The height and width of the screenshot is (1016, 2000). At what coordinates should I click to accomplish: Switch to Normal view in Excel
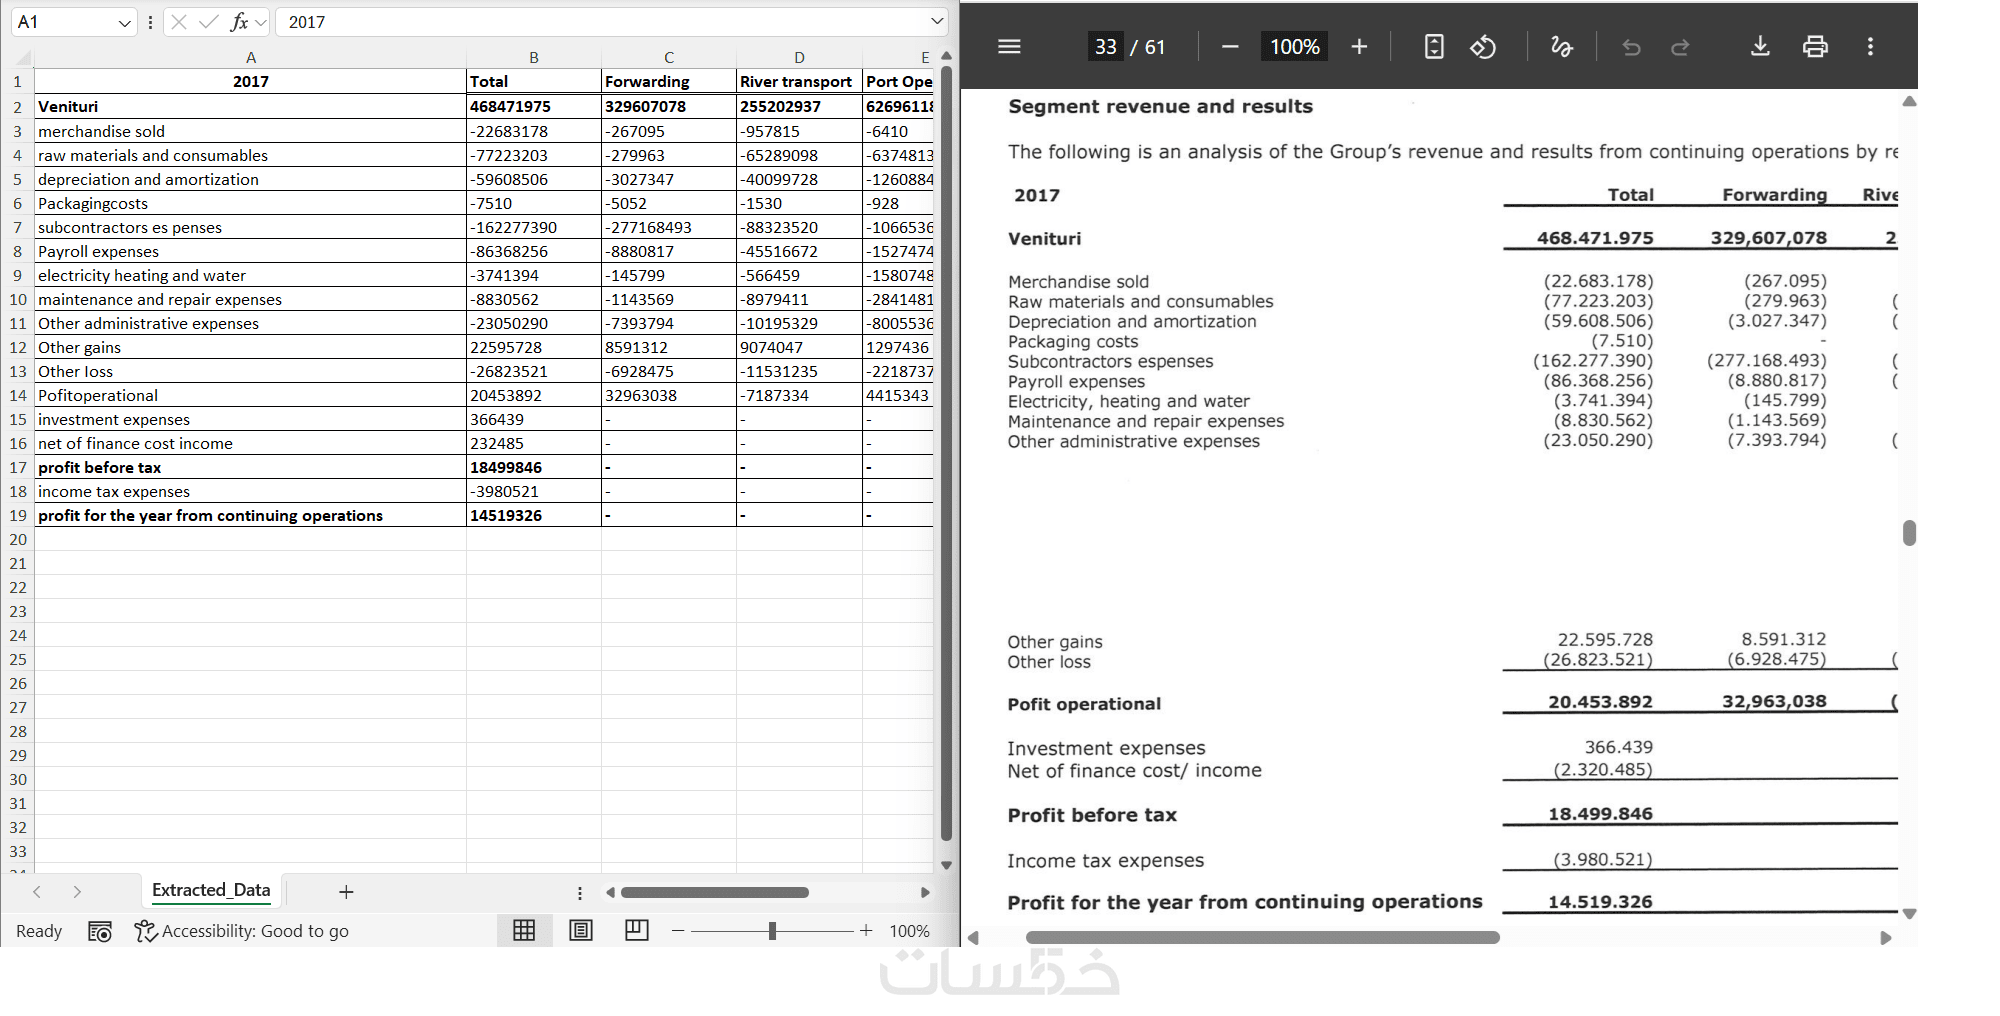click(524, 930)
